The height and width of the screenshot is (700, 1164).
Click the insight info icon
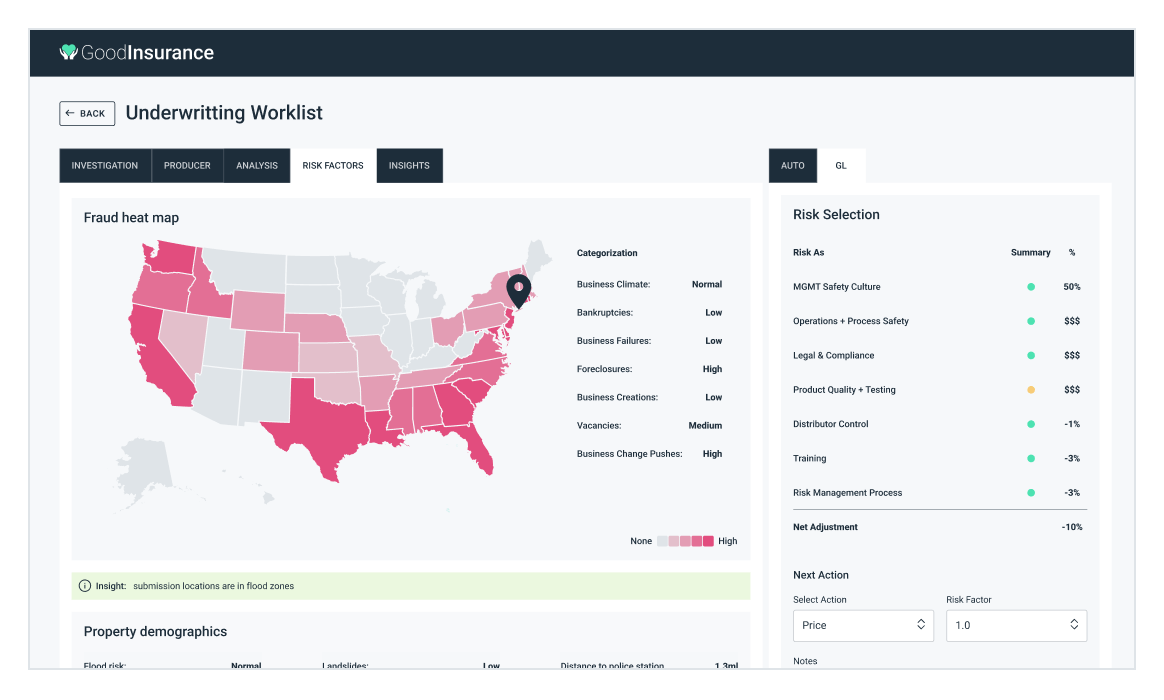[84, 586]
